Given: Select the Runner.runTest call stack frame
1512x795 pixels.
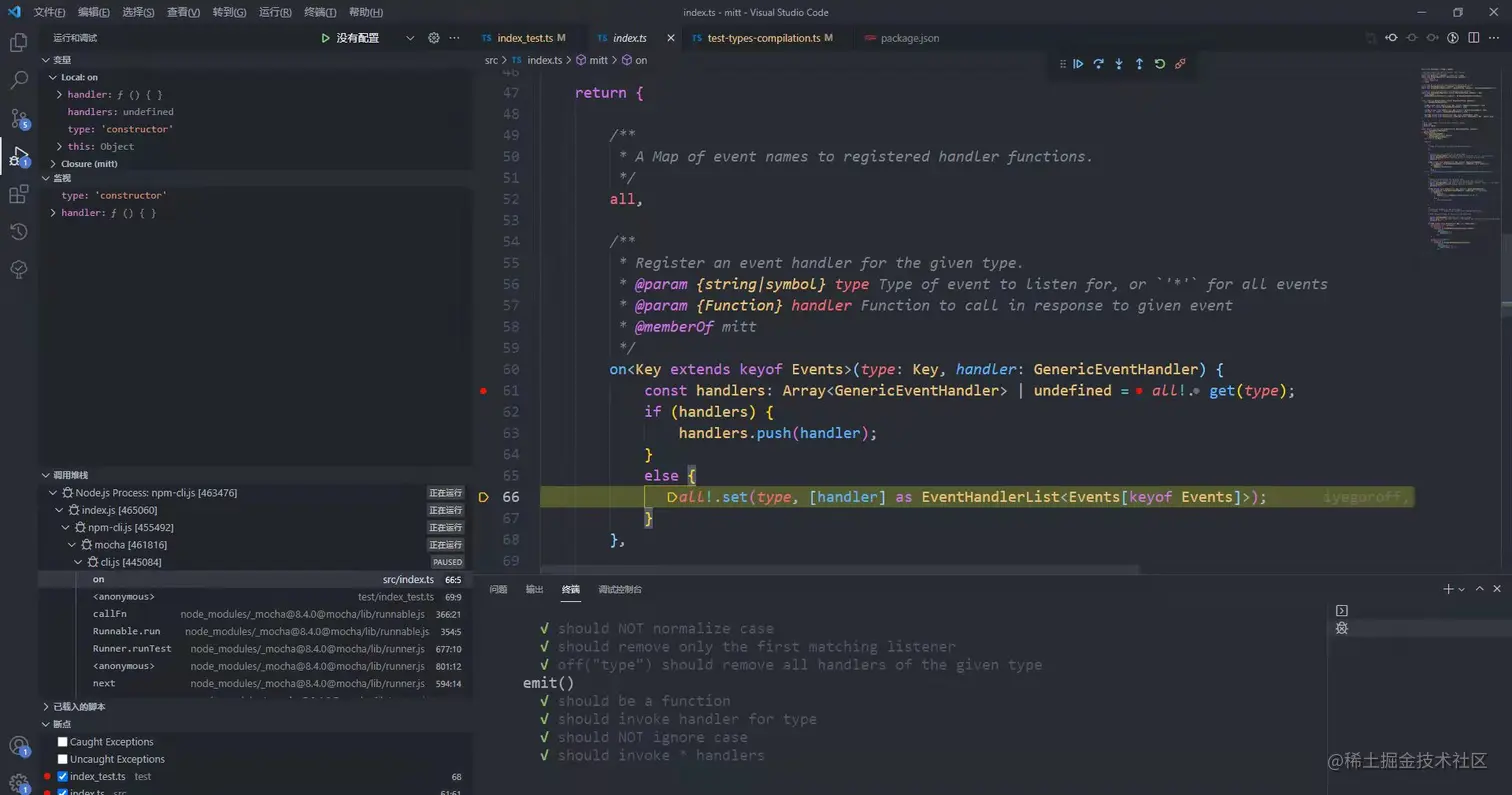Looking at the screenshot, I should [255, 649].
